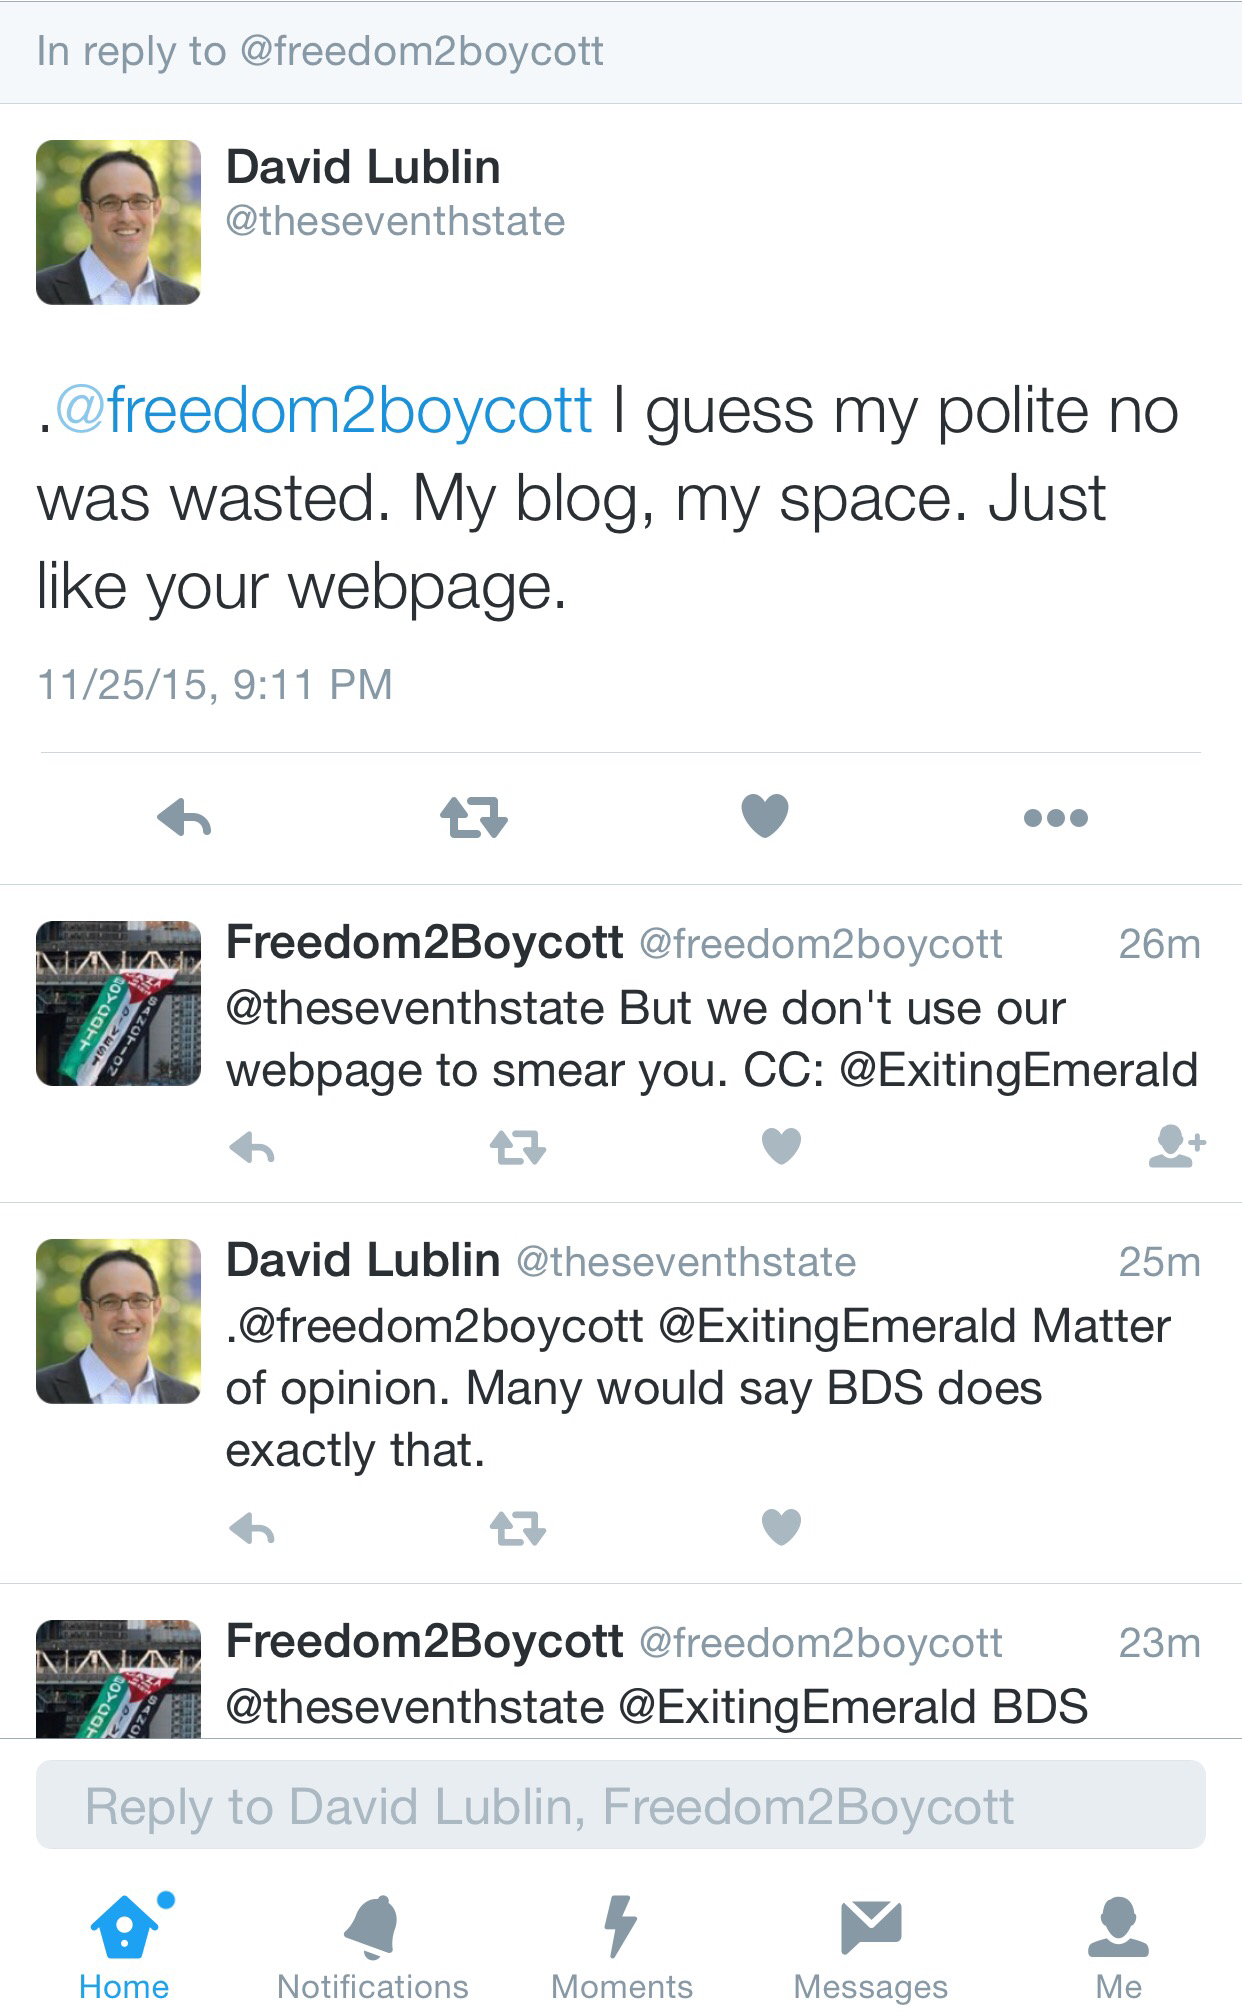1242x2015 pixels.
Task: Retweet David Lublin's 25m tweet
Action: pos(518,1528)
